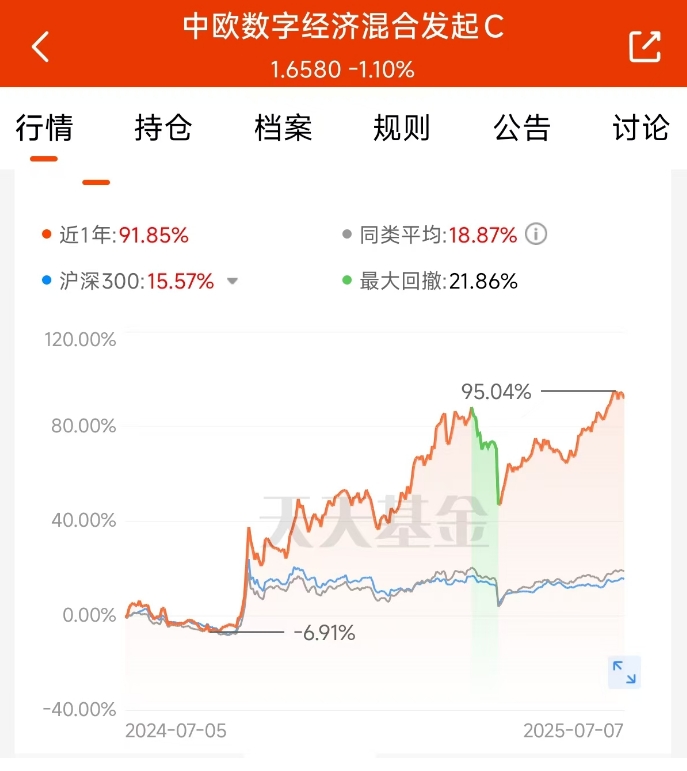Open the share icon in header
Image resolution: width=687 pixels, height=771 pixels.
coord(645,47)
